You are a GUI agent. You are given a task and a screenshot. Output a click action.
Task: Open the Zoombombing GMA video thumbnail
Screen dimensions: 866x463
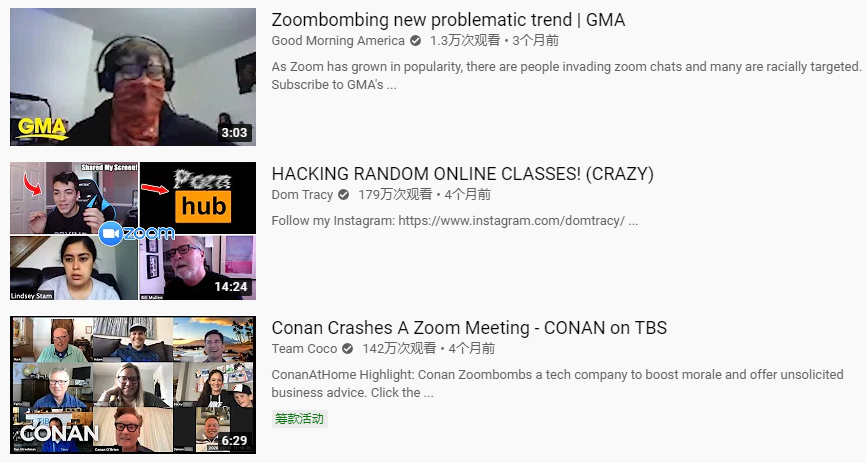pos(133,77)
